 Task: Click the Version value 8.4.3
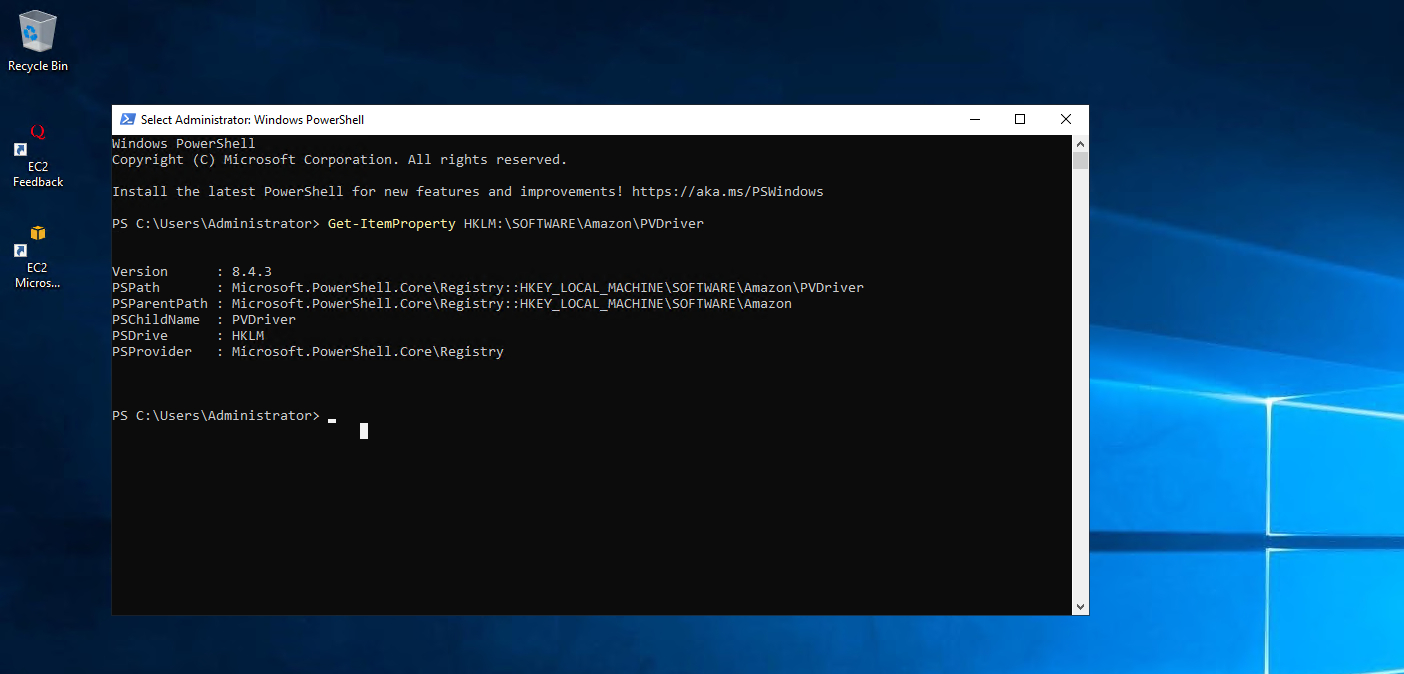(x=252, y=272)
